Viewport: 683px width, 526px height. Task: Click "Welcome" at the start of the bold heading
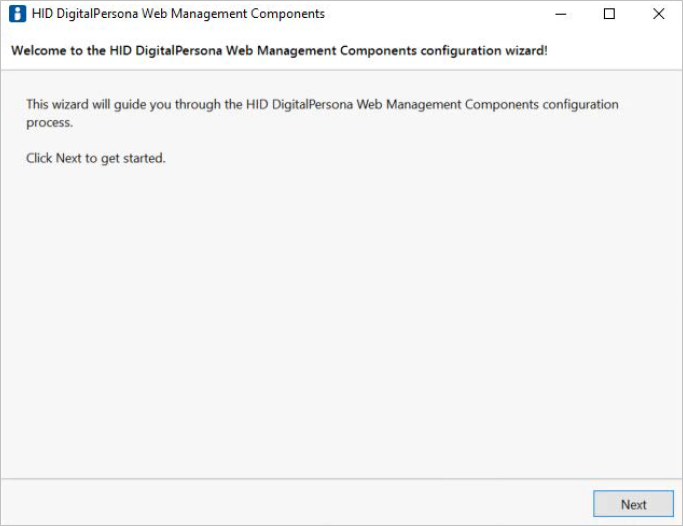pos(39,50)
